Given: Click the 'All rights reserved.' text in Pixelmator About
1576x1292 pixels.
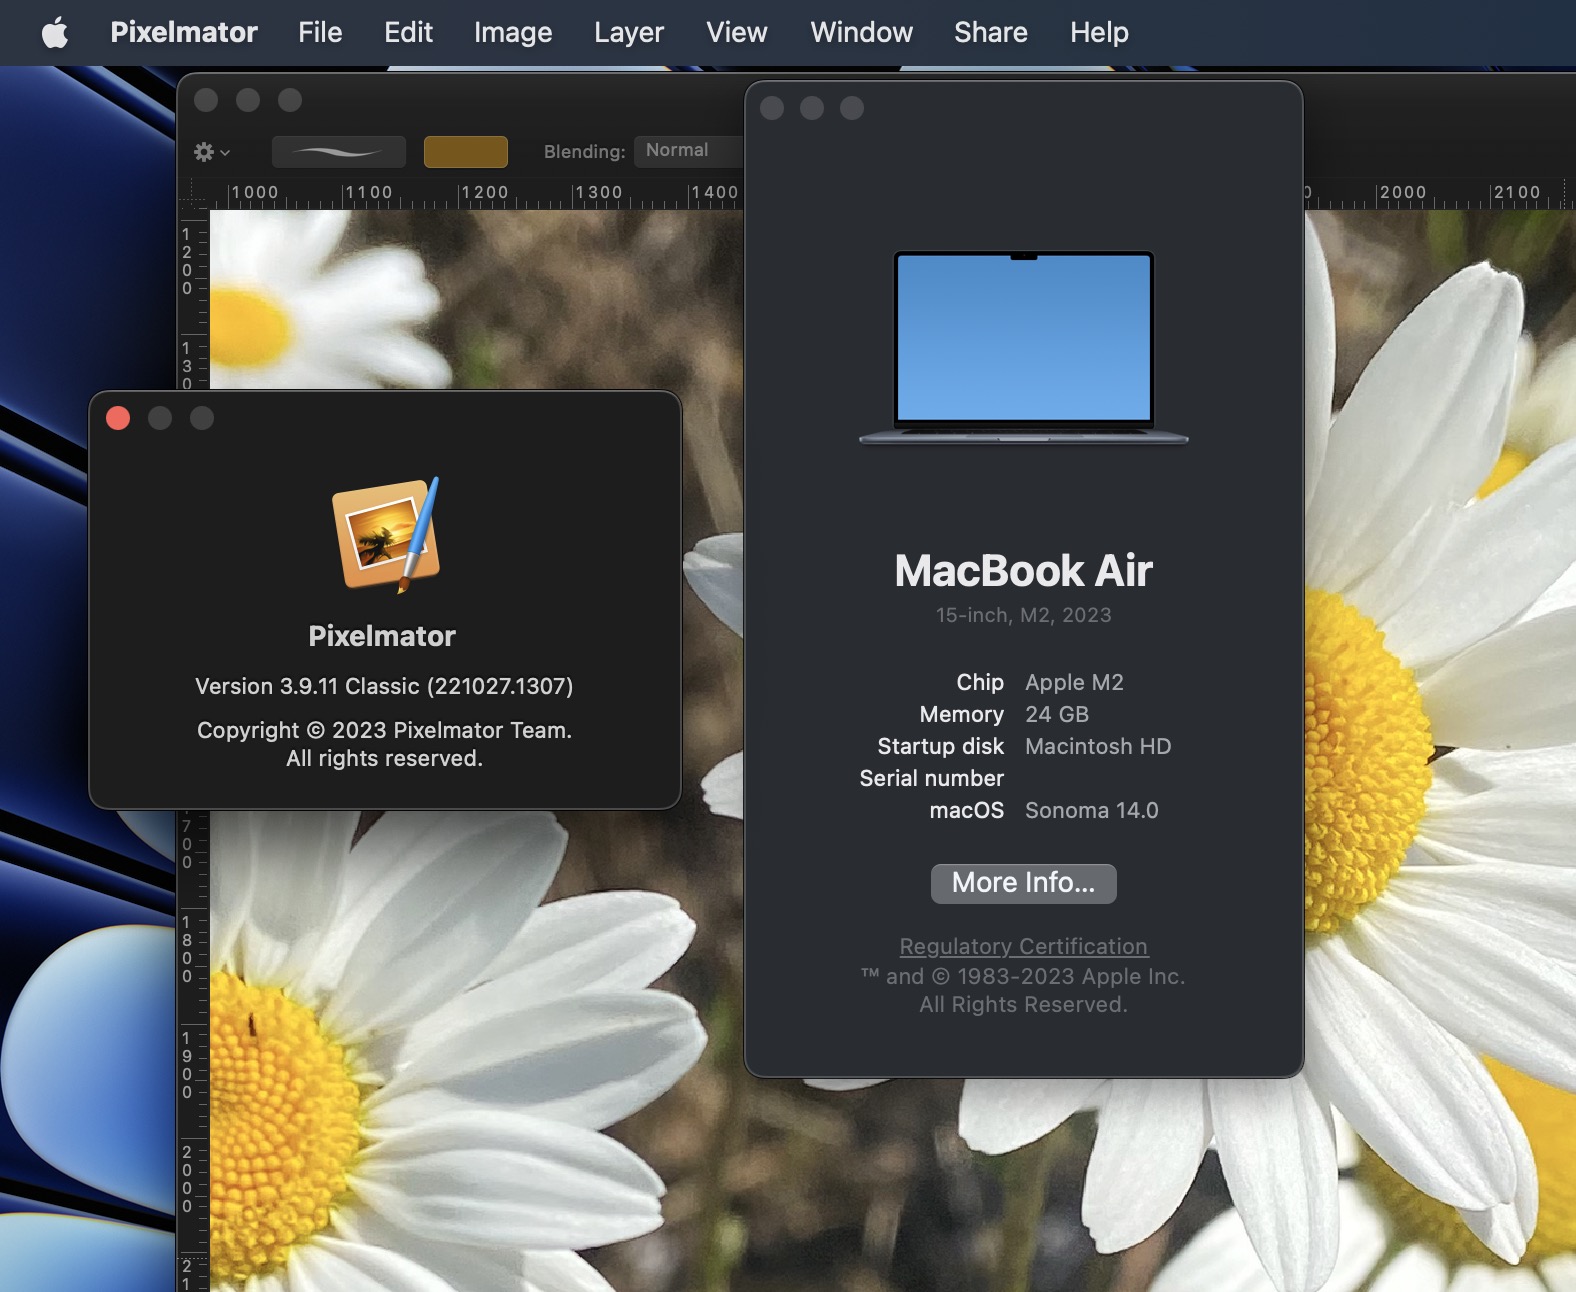Looking at the screenshot, I should [384, 758].
